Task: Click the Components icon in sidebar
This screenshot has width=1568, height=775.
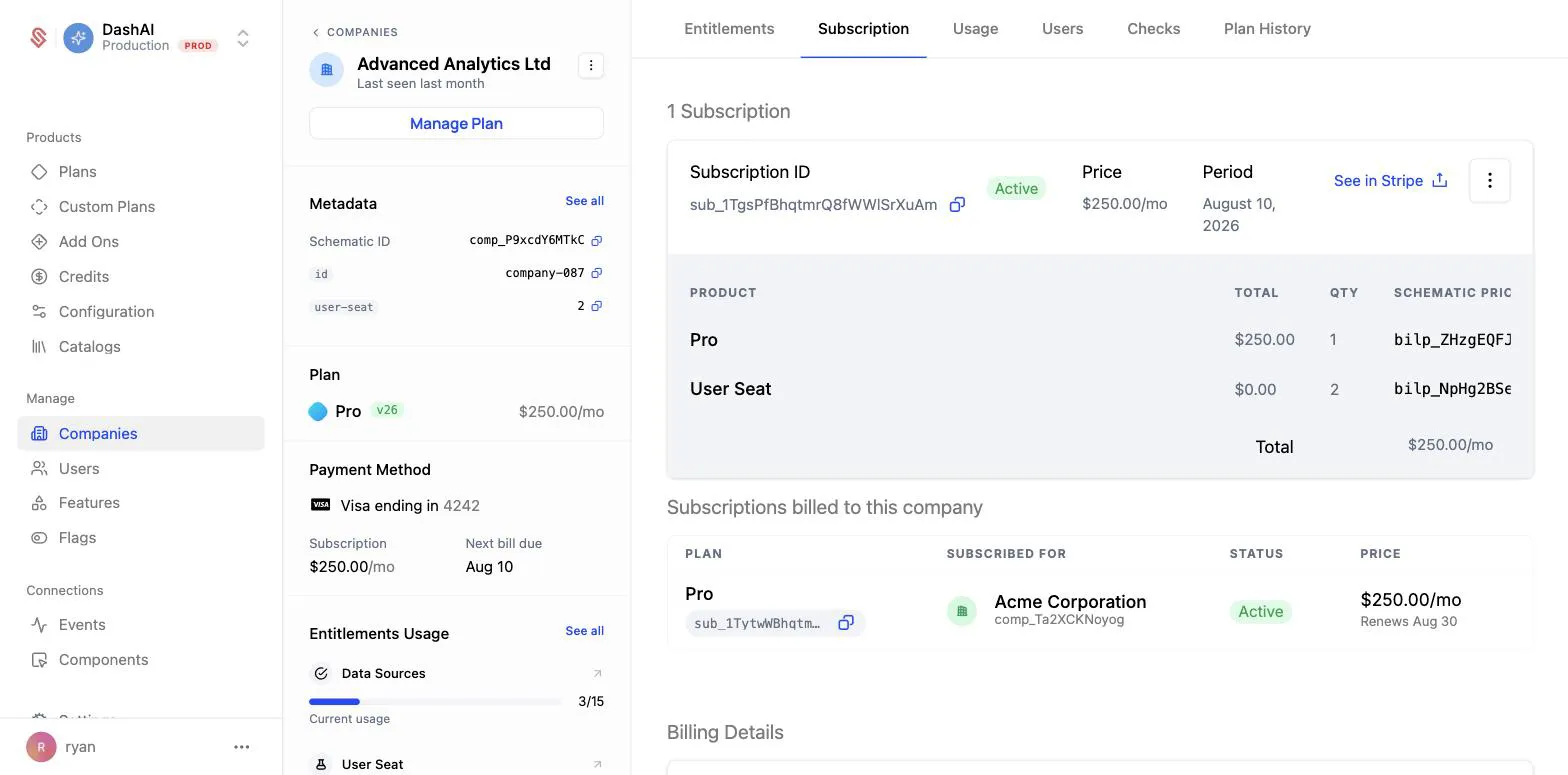Action: click(39, 660)
